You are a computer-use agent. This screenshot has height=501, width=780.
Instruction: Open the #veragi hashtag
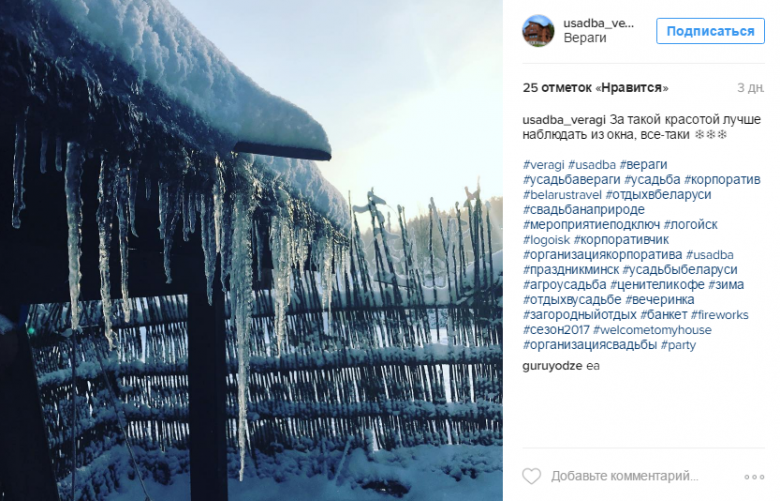[x=543, y=165]
